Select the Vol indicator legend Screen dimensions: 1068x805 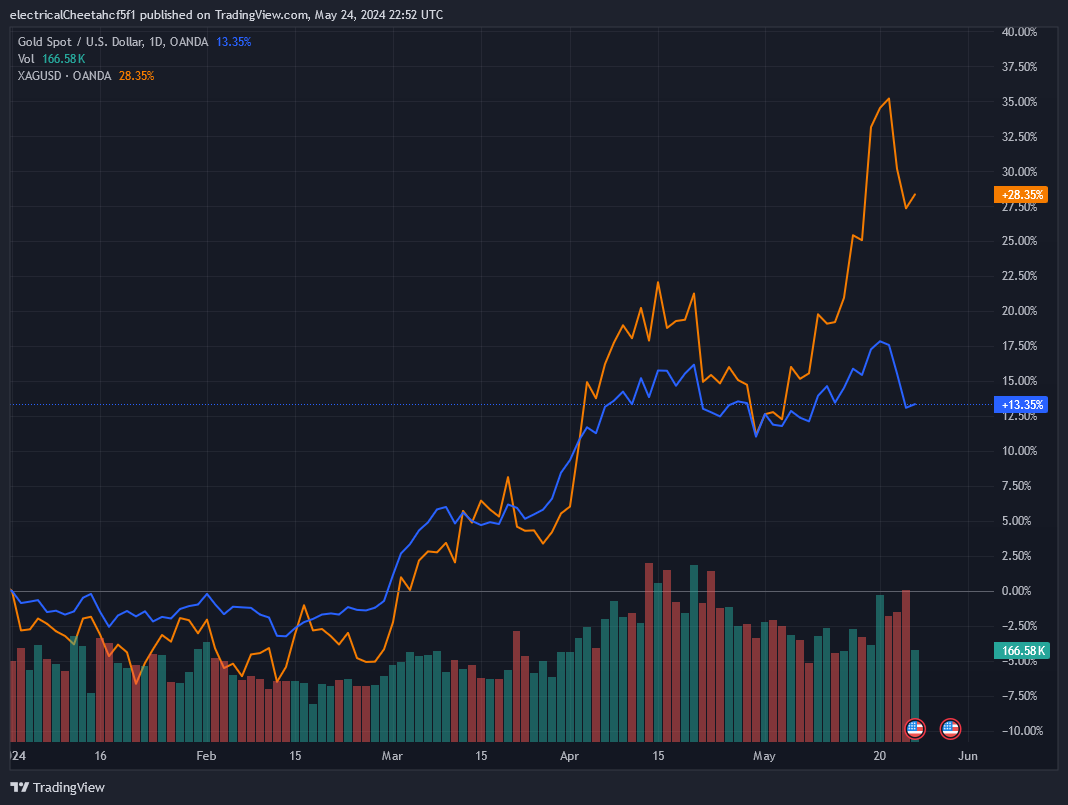26,59
